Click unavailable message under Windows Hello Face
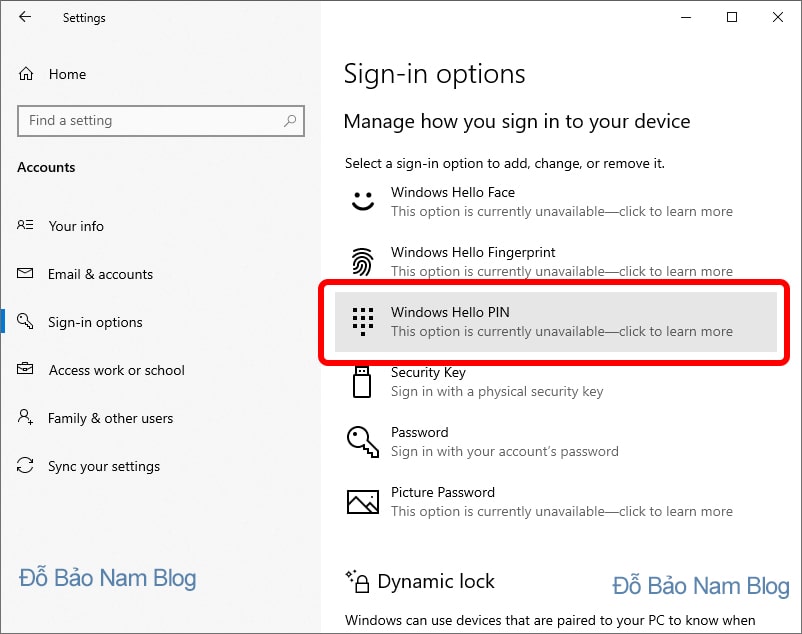The image size is (802, 634). click(x=562, y=211)
